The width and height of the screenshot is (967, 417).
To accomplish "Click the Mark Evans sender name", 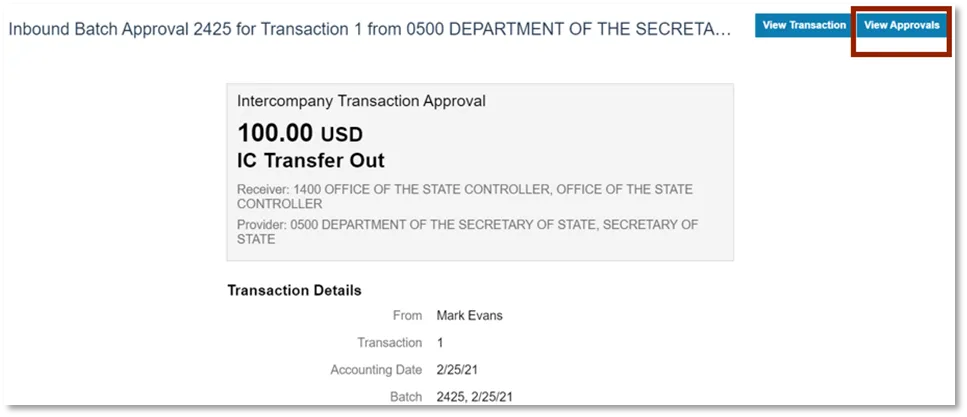I will (469, 316).
